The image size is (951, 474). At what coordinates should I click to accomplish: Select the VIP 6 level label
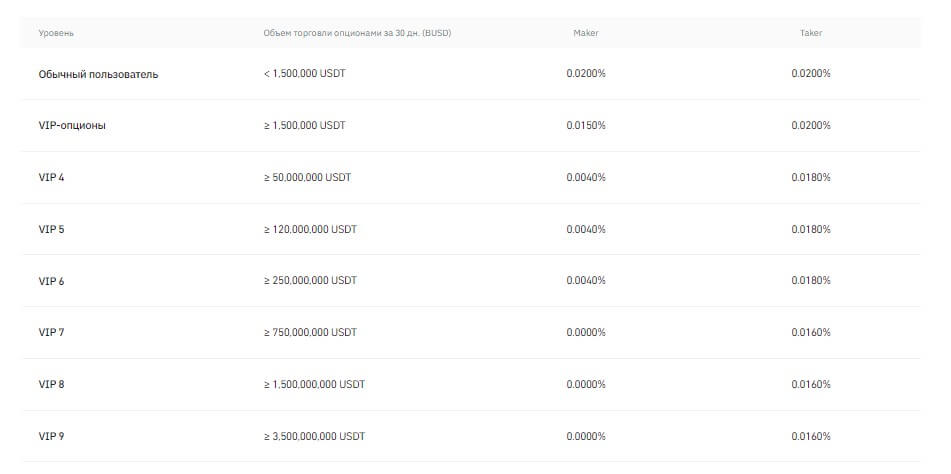click(52, 281)
